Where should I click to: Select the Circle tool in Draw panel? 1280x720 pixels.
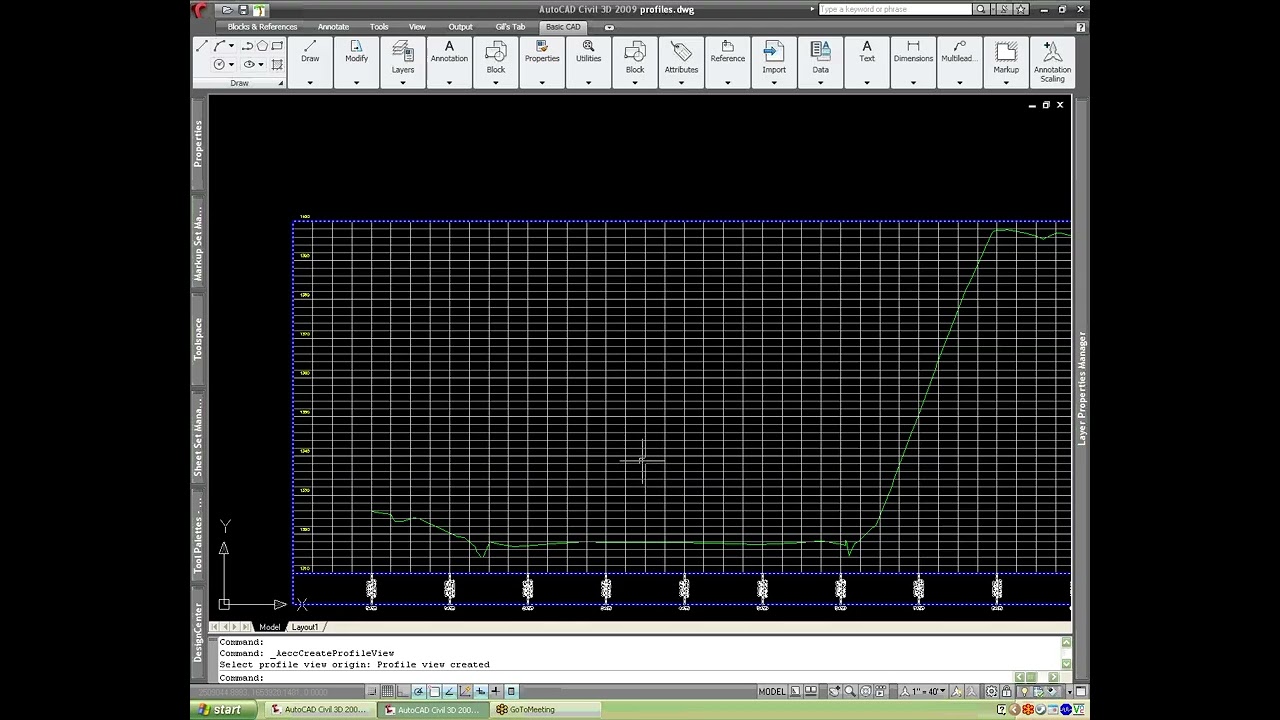pyautogui.click(x=218, y=64)
